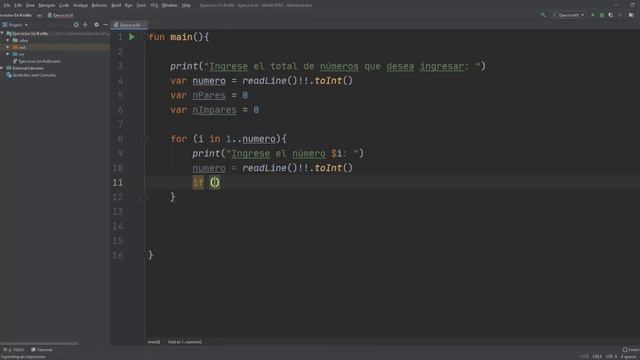Open the VCS menu
The height and width of the screenshot is (360, 640).
(x=154, y=5)
